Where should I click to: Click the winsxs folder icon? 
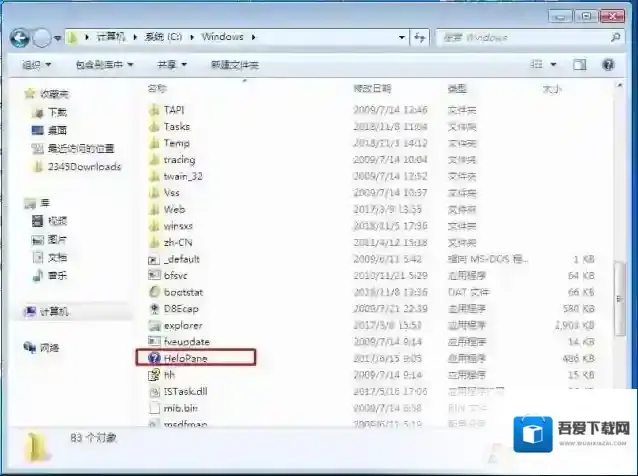(x=154, y=226)
